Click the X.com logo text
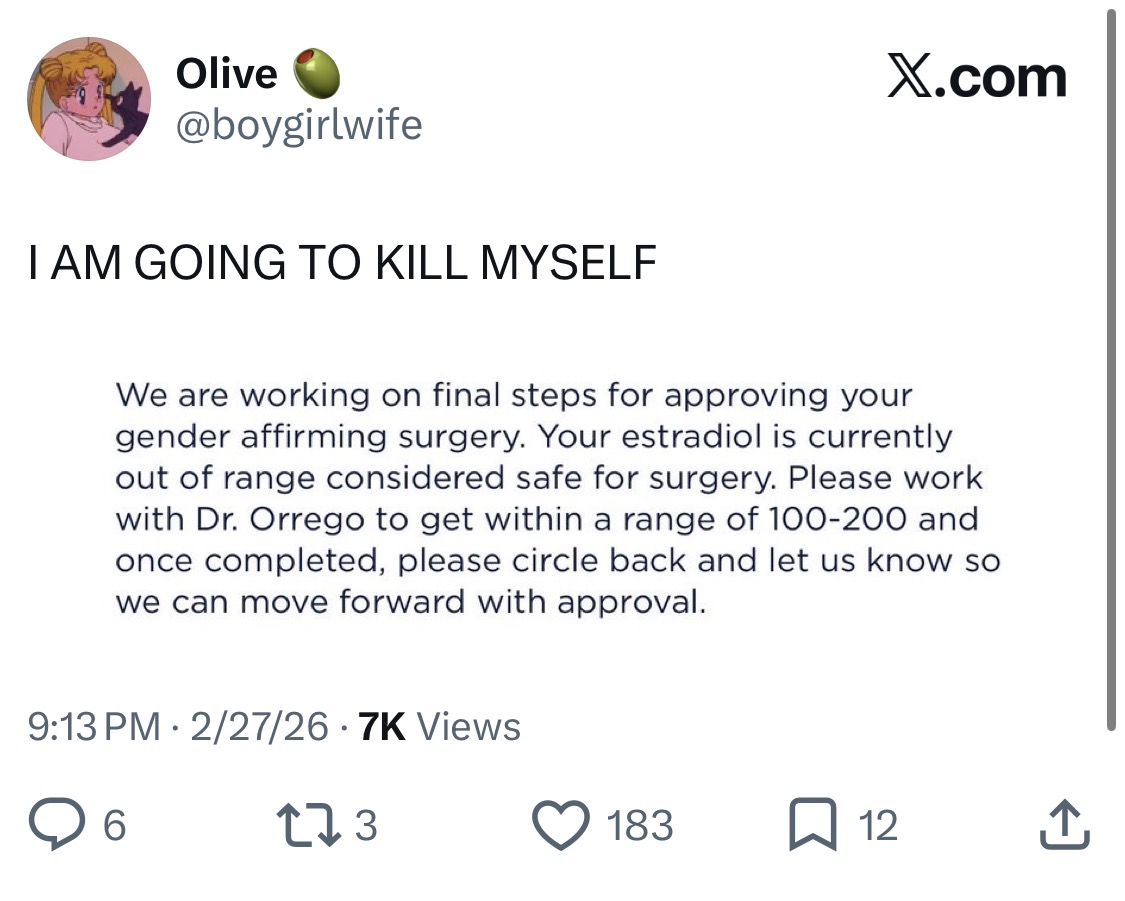 pyautogui.click(x=976, y=75)
